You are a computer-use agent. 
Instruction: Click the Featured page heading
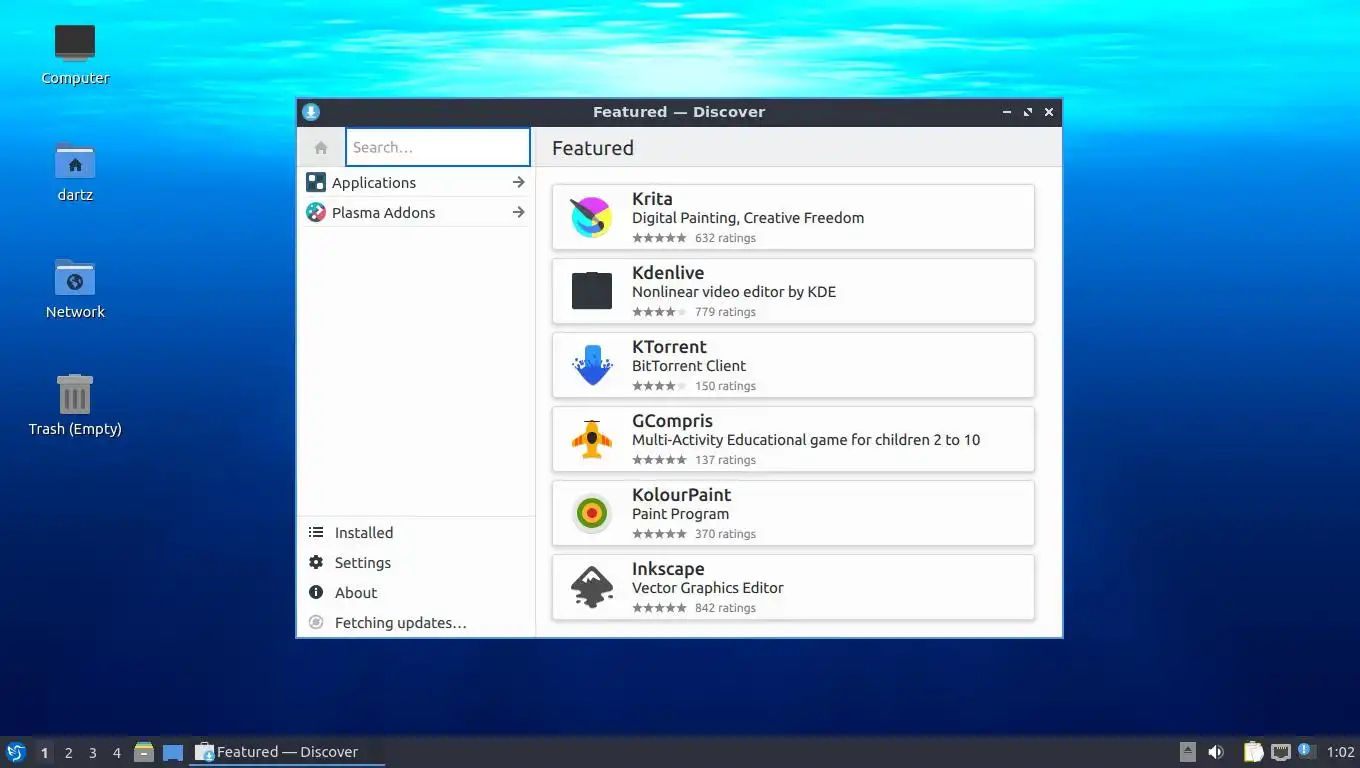click(x=593, y=148)
